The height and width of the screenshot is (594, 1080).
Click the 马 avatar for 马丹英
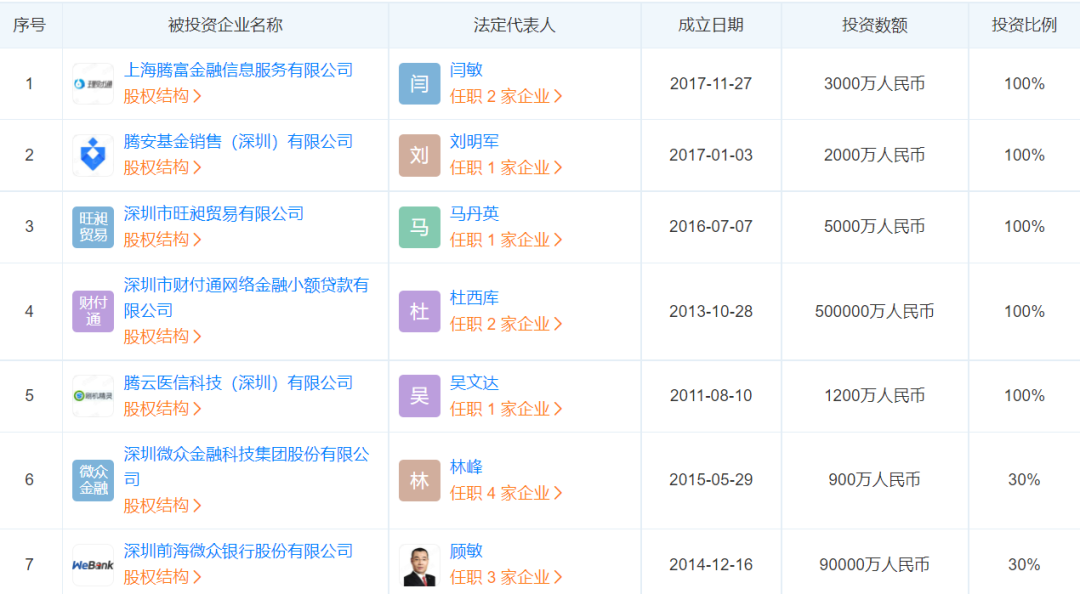coord(419,227)
